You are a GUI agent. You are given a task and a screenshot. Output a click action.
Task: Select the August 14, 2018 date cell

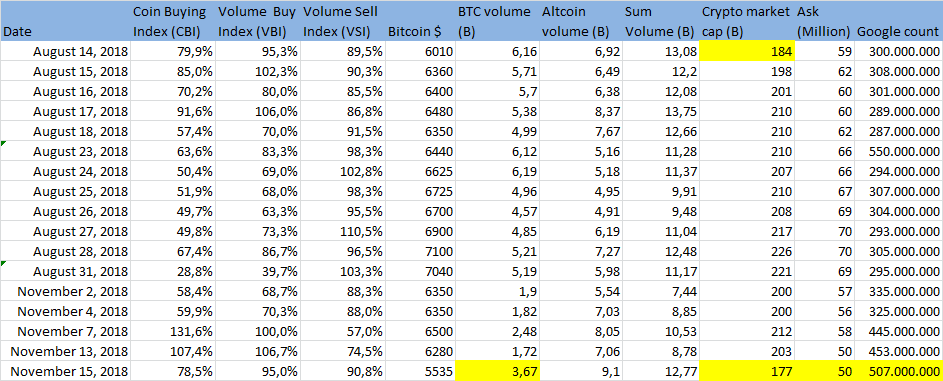(x=66, y=52)
